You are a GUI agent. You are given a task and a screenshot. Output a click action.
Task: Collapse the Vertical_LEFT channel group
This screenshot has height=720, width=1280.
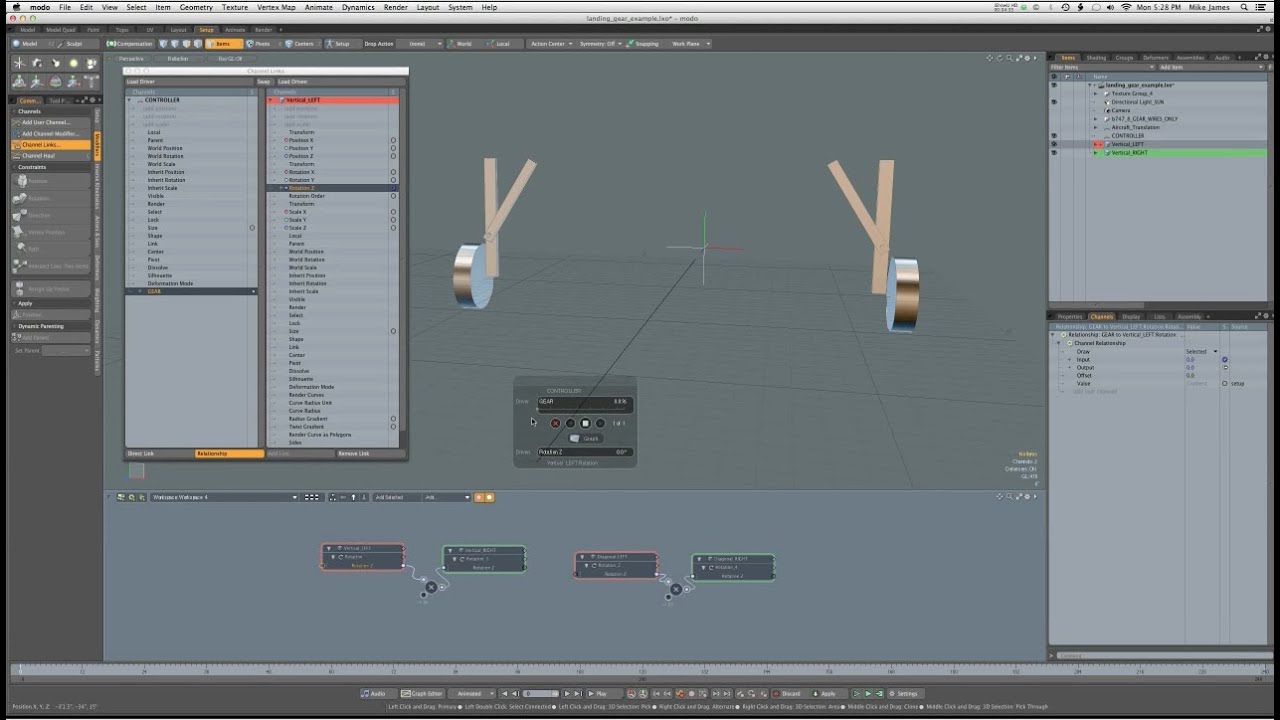(270, 100)
